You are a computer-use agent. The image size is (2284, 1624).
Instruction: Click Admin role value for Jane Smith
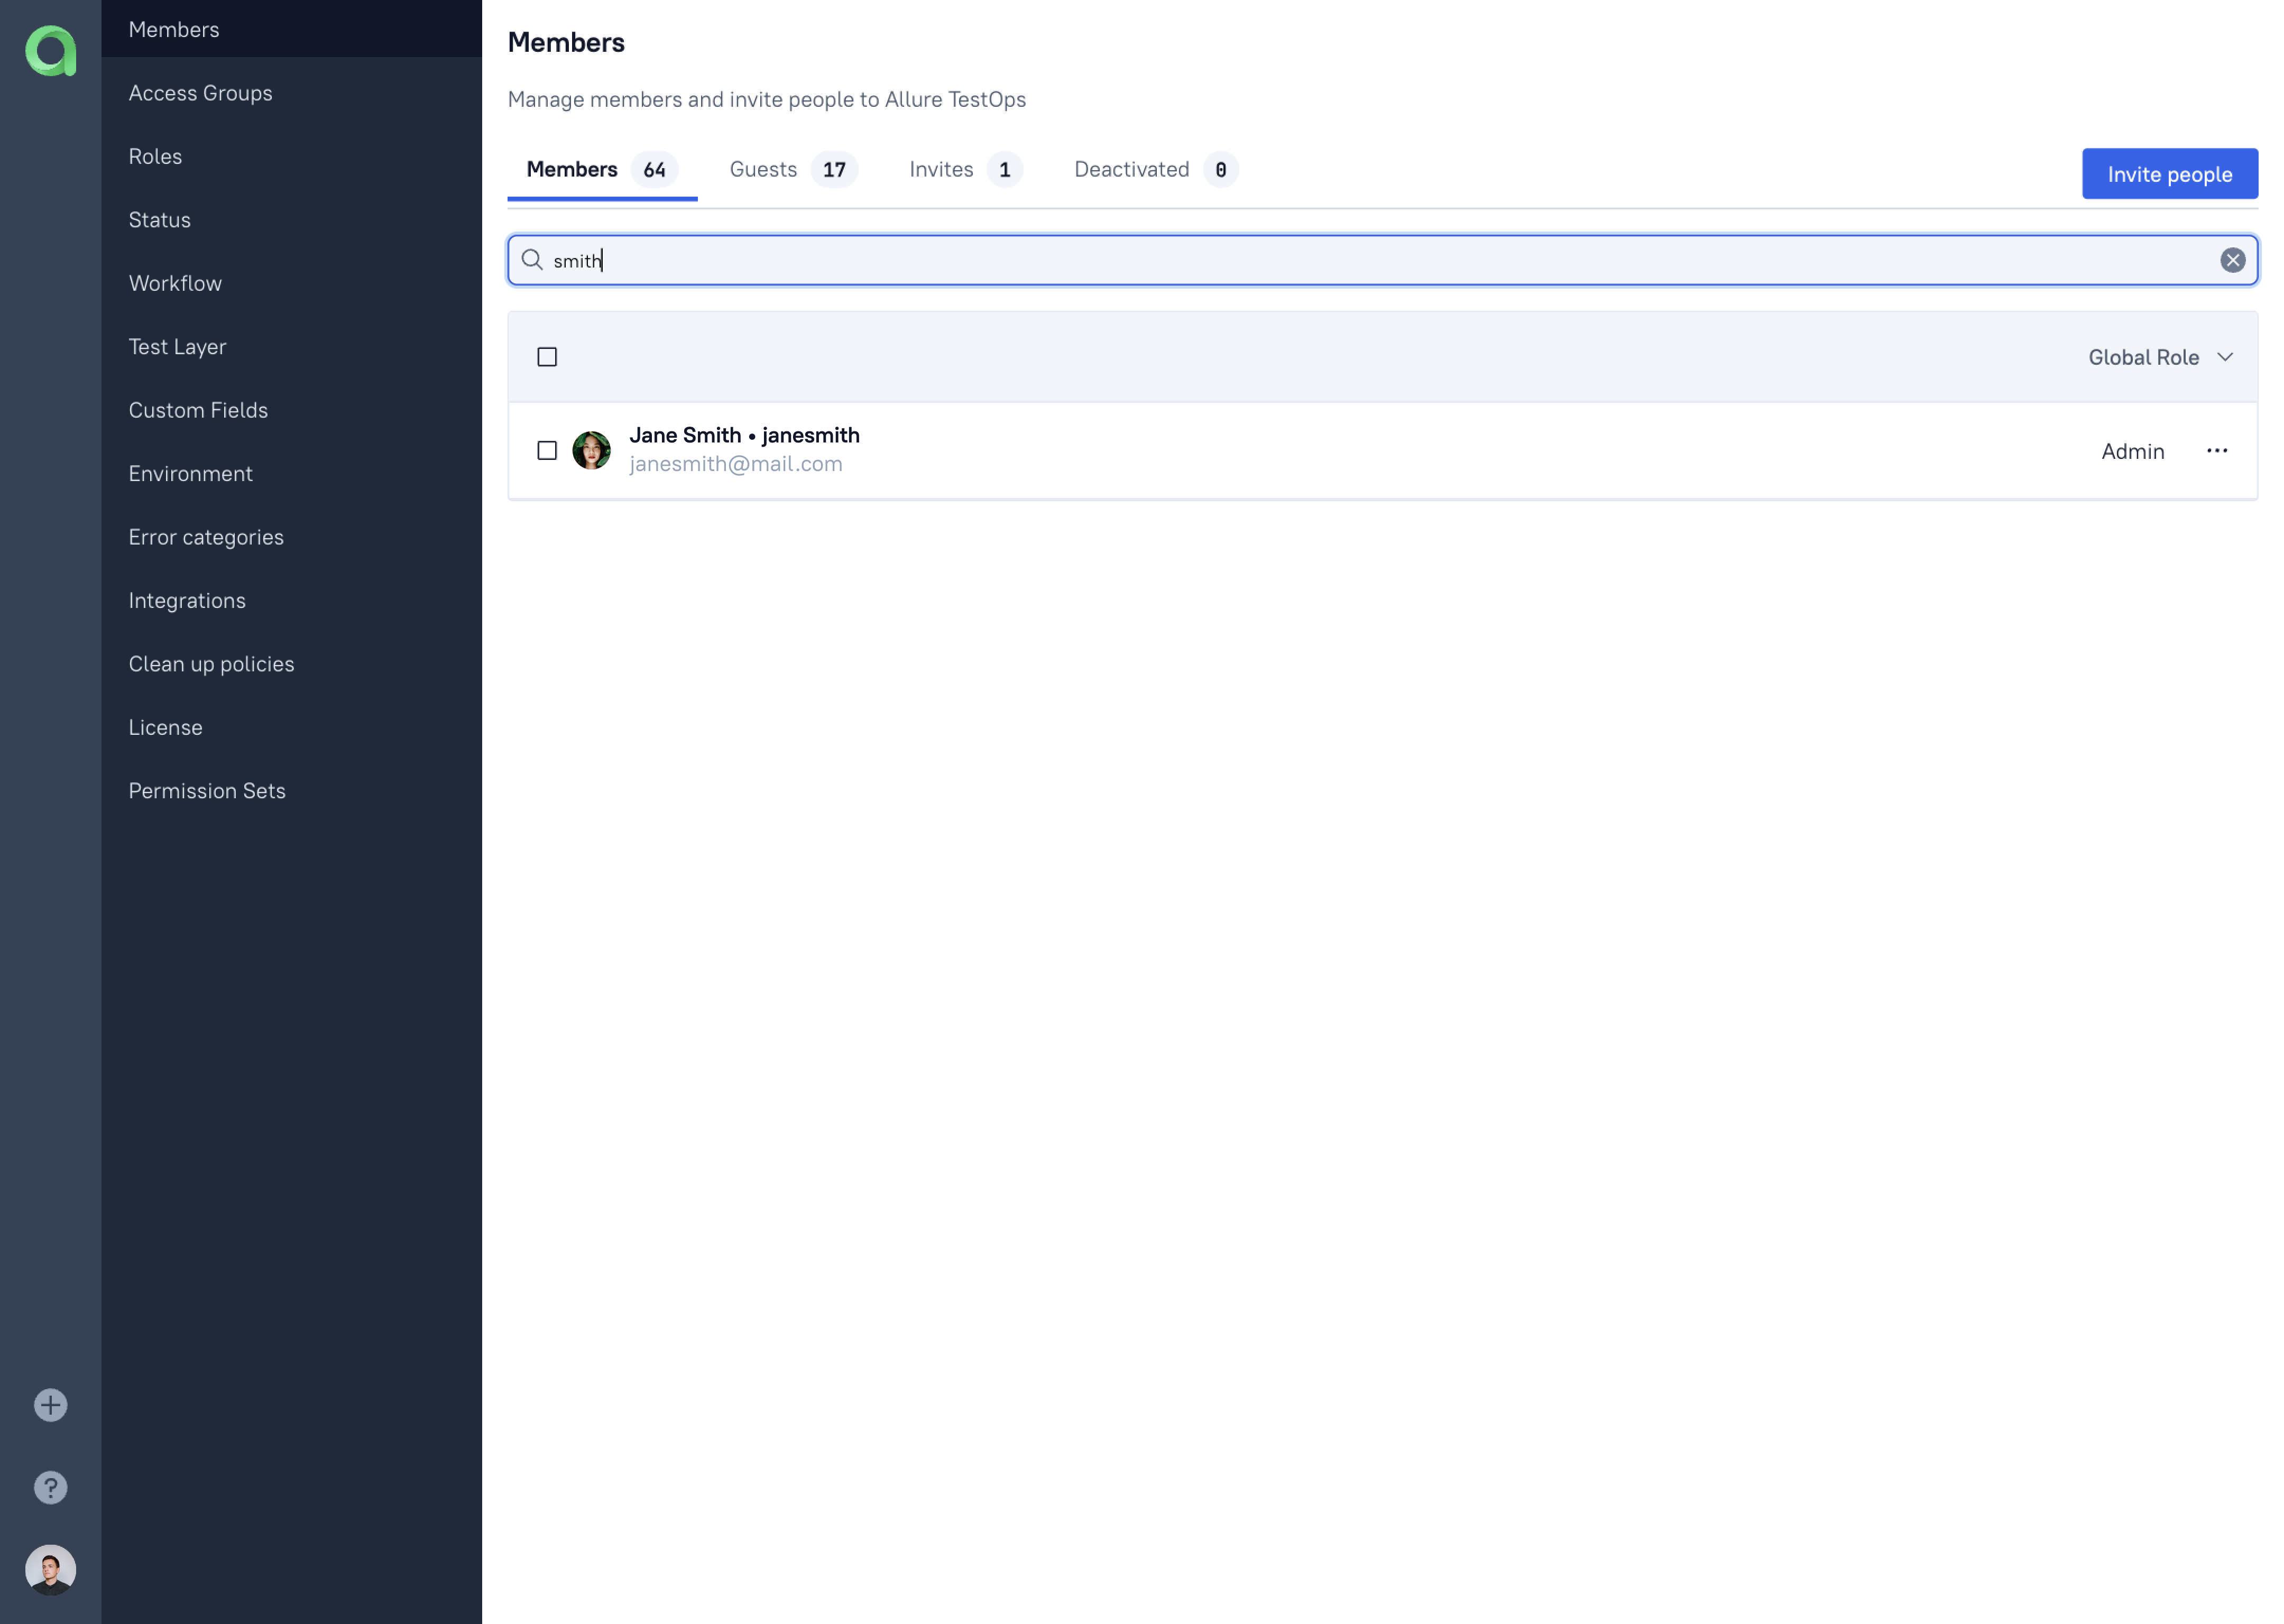[x=2132, y=451]
